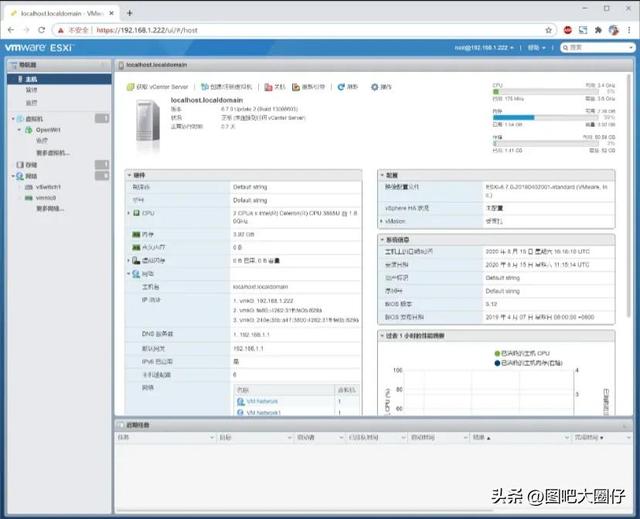Click the browser back arrow

pos(11,30)
